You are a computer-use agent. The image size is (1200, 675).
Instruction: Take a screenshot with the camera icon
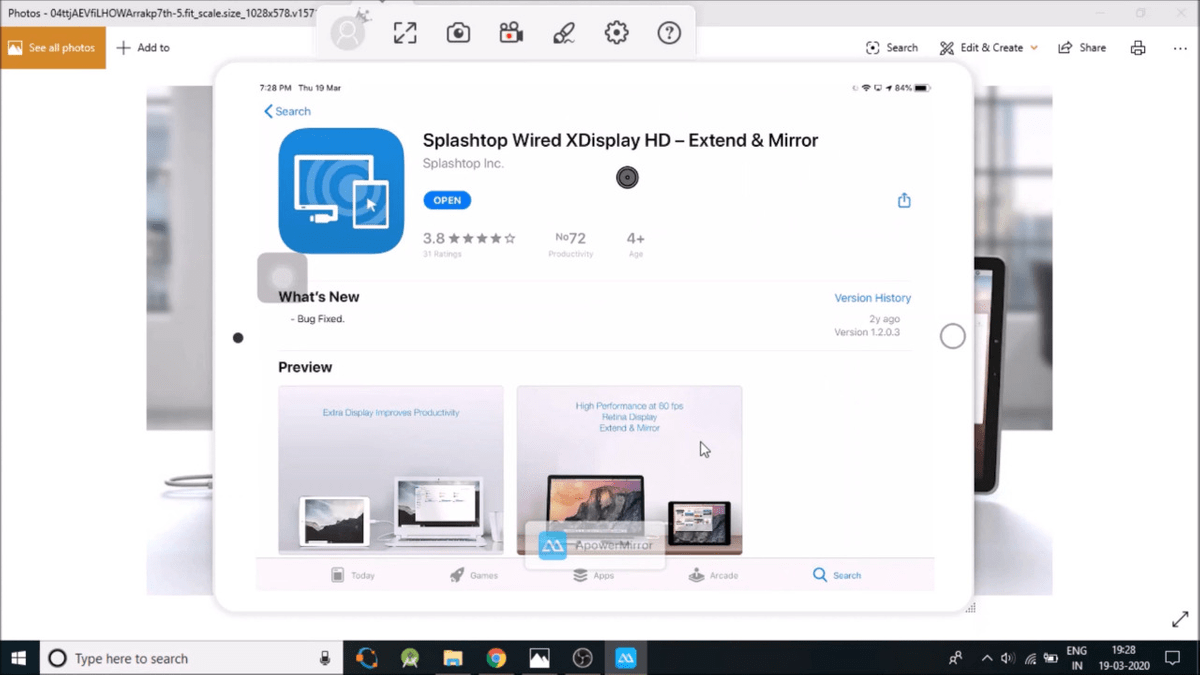pyautogui.click(x=458, y=33)
